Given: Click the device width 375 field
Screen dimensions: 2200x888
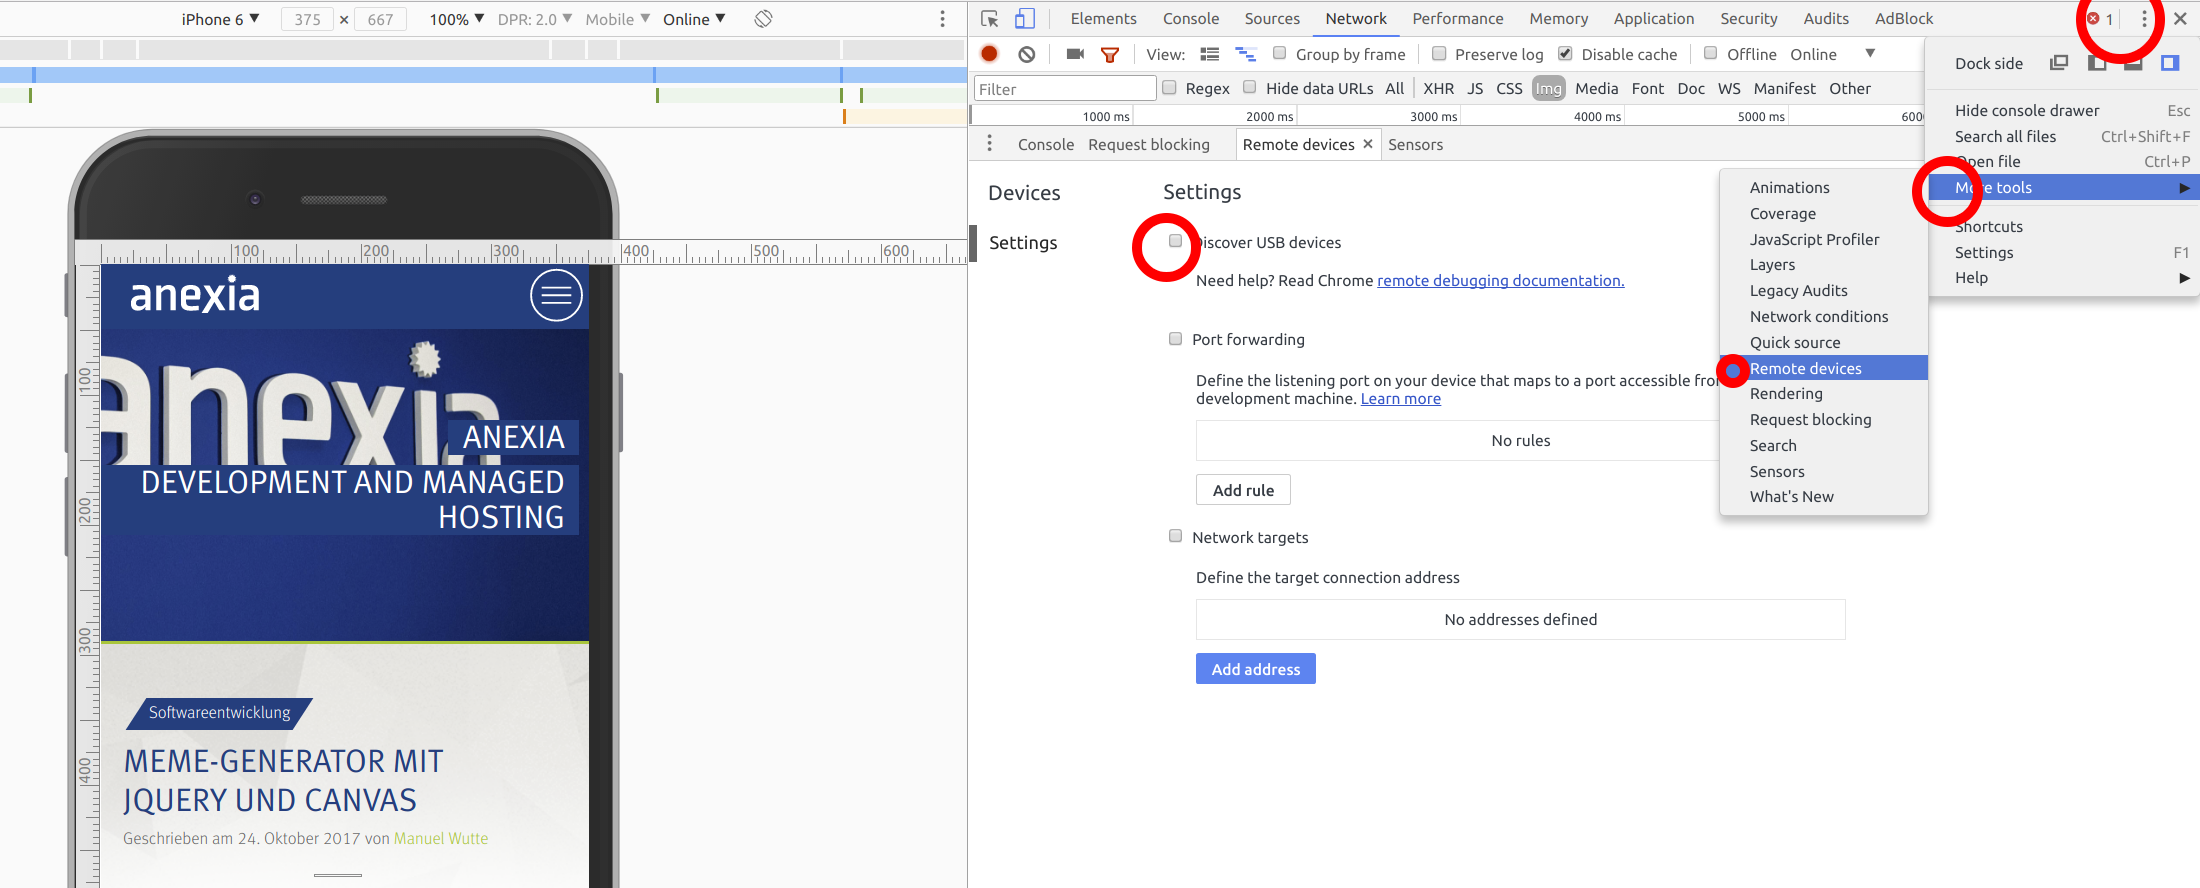Looking at the screenshot, I should [x=308, y=19].
